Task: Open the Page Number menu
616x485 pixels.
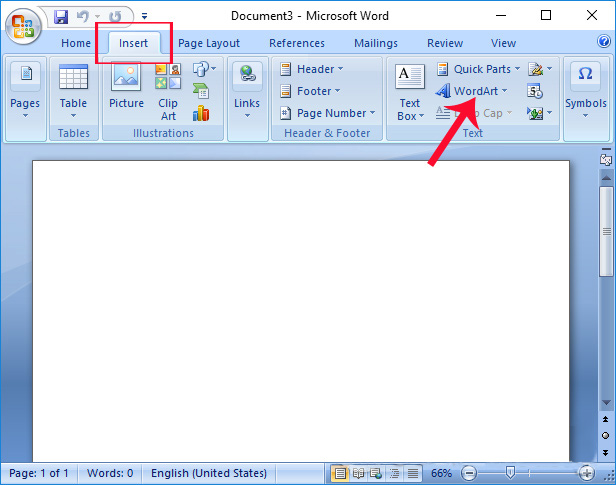Action: coord(328,113)
